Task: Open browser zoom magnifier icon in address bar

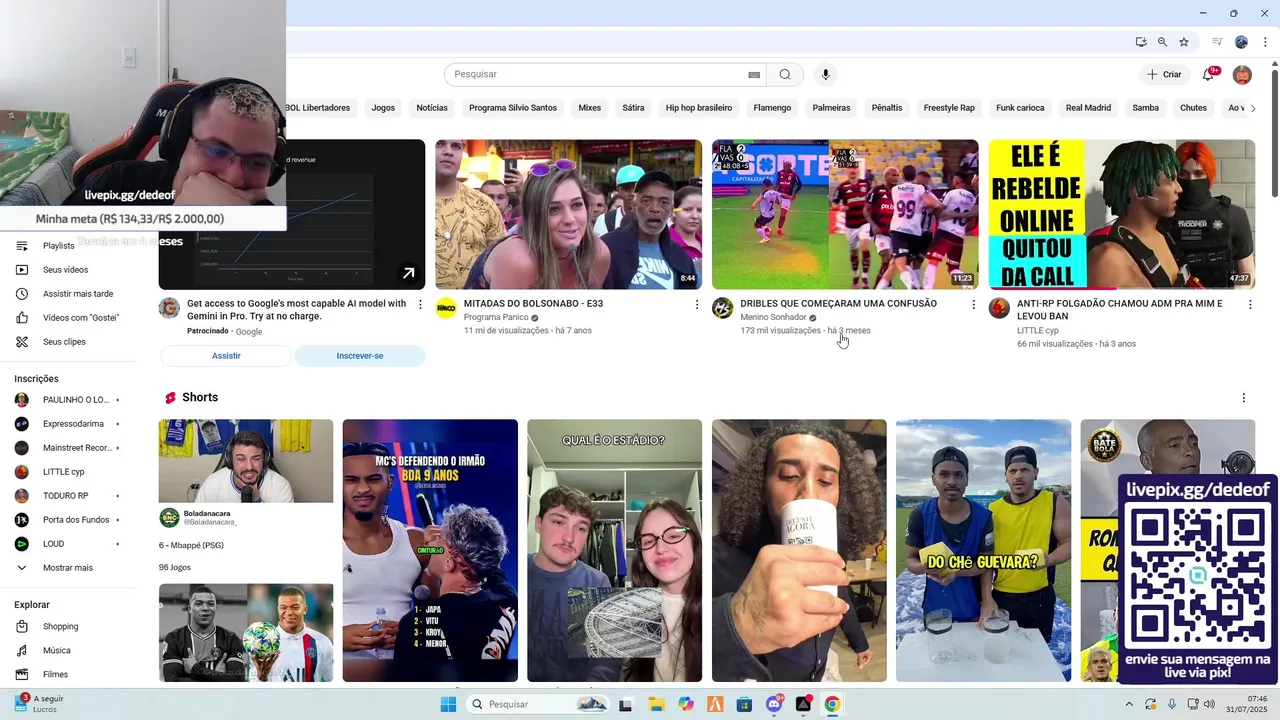Action: tap(1162, 42)
